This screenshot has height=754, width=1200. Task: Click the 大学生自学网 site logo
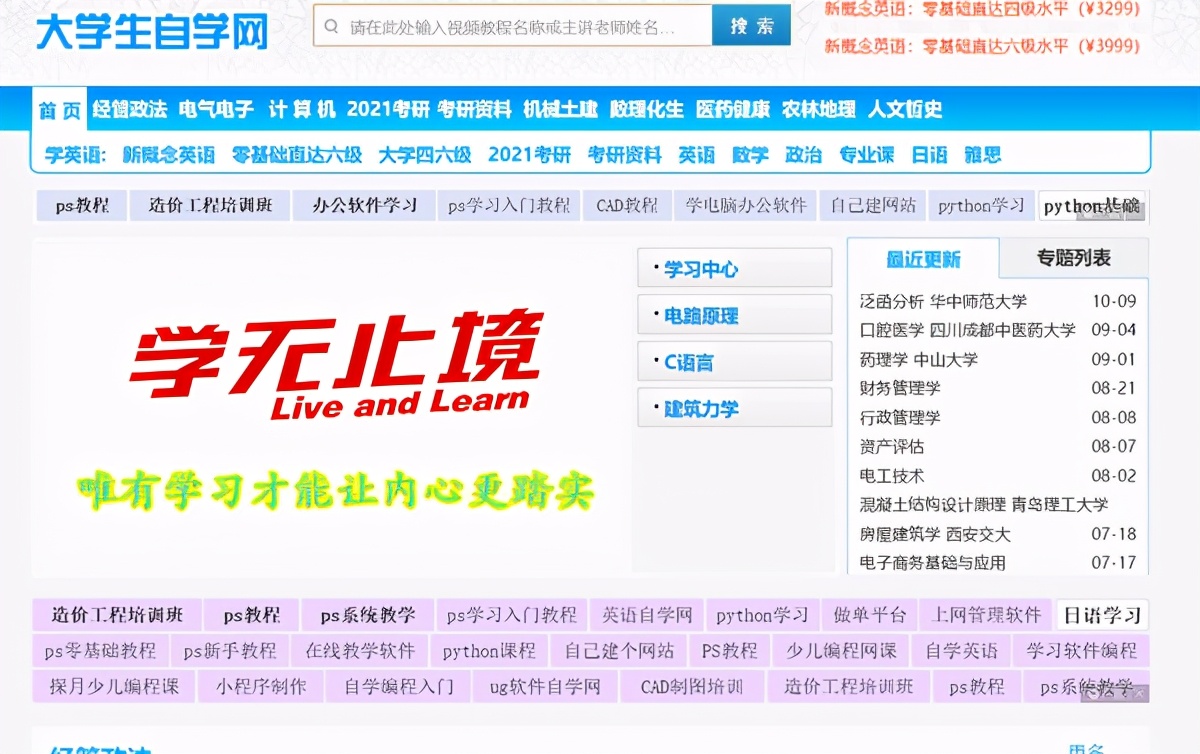(x=152, y=31)
